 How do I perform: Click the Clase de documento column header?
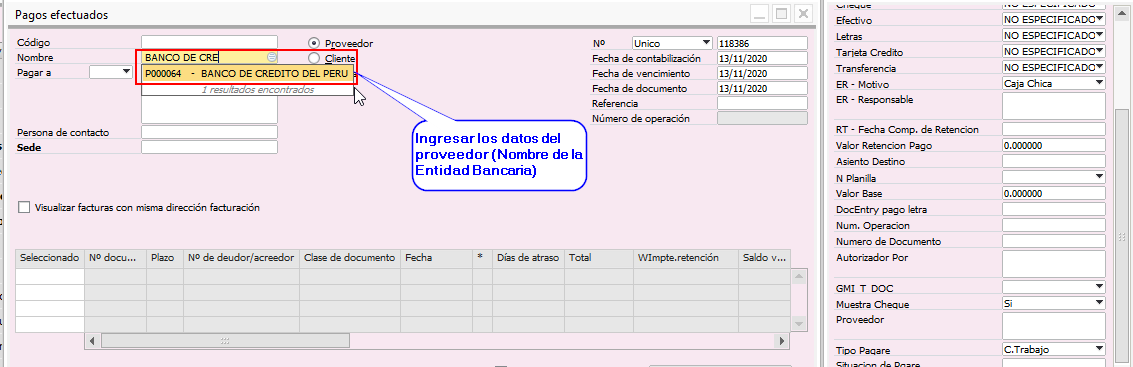tap(350, 258)
